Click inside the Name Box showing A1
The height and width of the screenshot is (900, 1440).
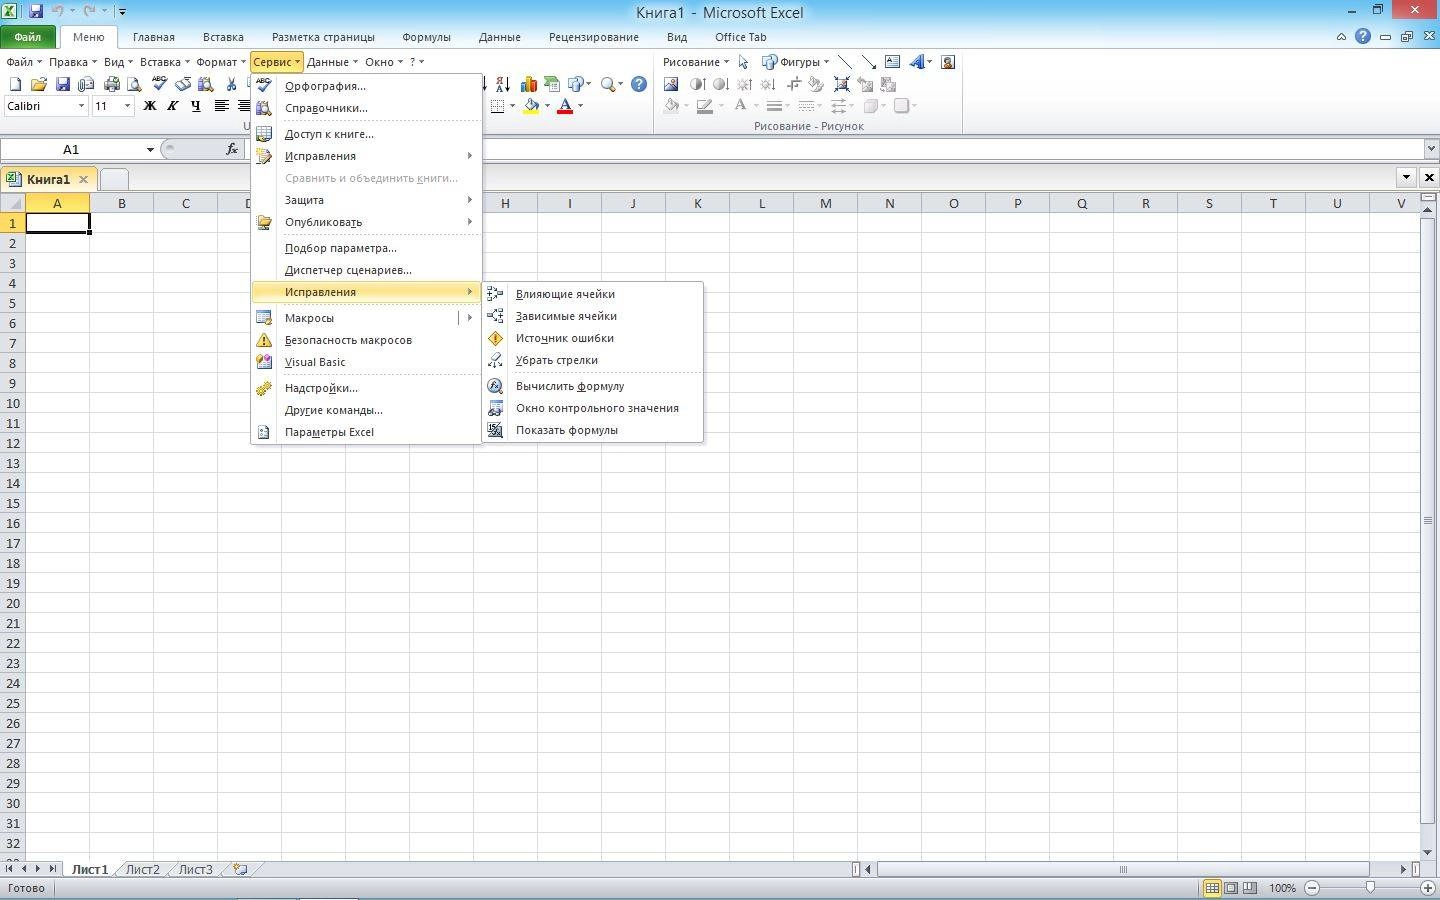point(71,149)
